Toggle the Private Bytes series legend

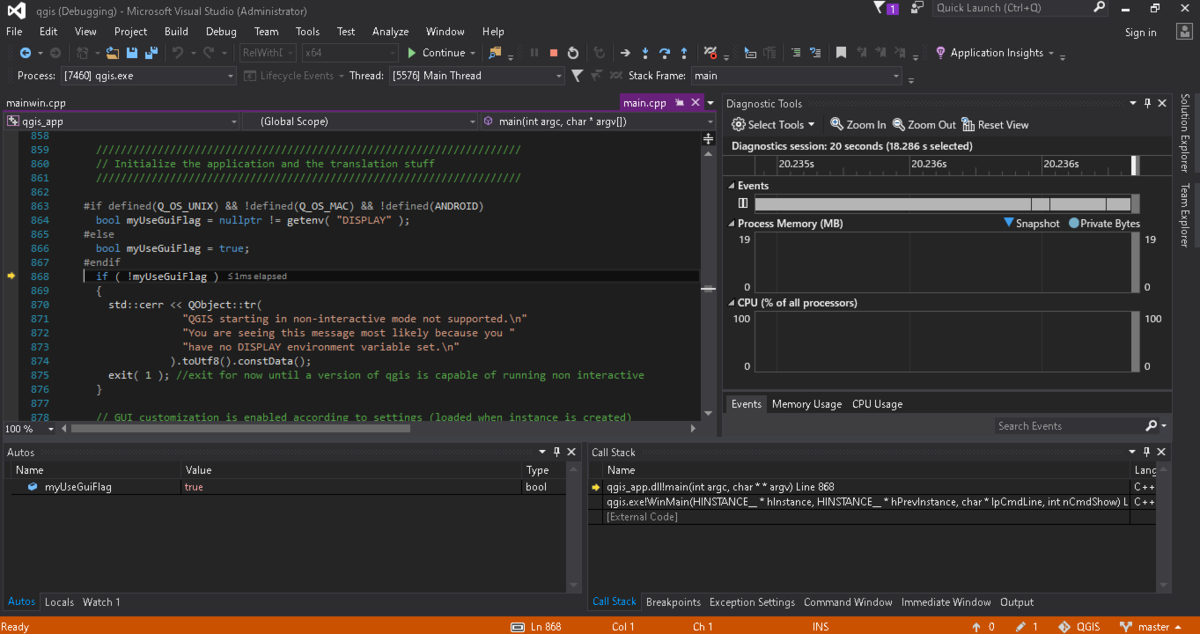[x=1104, y=224]
